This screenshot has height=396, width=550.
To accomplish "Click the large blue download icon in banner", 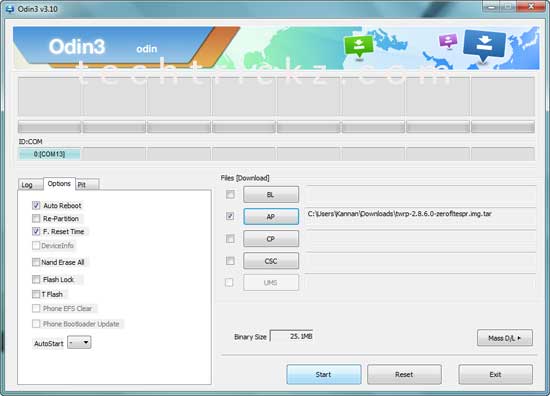I will pos(484,46).
